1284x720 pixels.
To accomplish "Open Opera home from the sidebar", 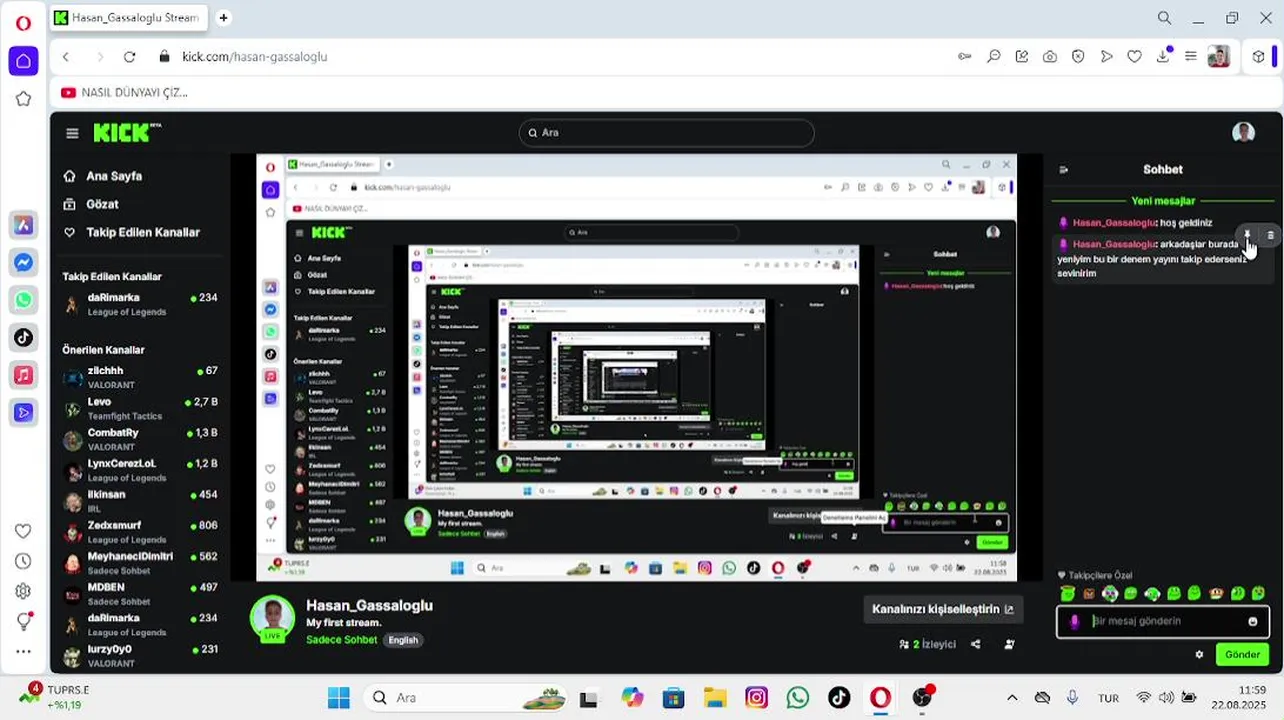I will pyautogui.click(x=23, y=61).
